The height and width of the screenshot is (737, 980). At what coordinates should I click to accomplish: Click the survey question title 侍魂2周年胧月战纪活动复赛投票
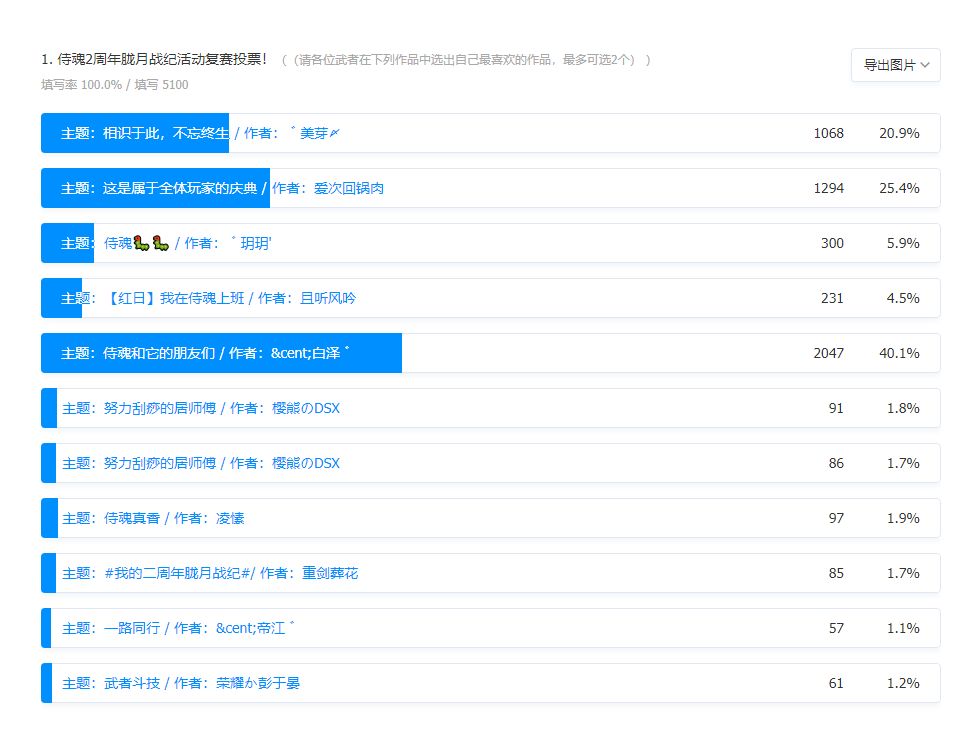[x=154, y=59]
